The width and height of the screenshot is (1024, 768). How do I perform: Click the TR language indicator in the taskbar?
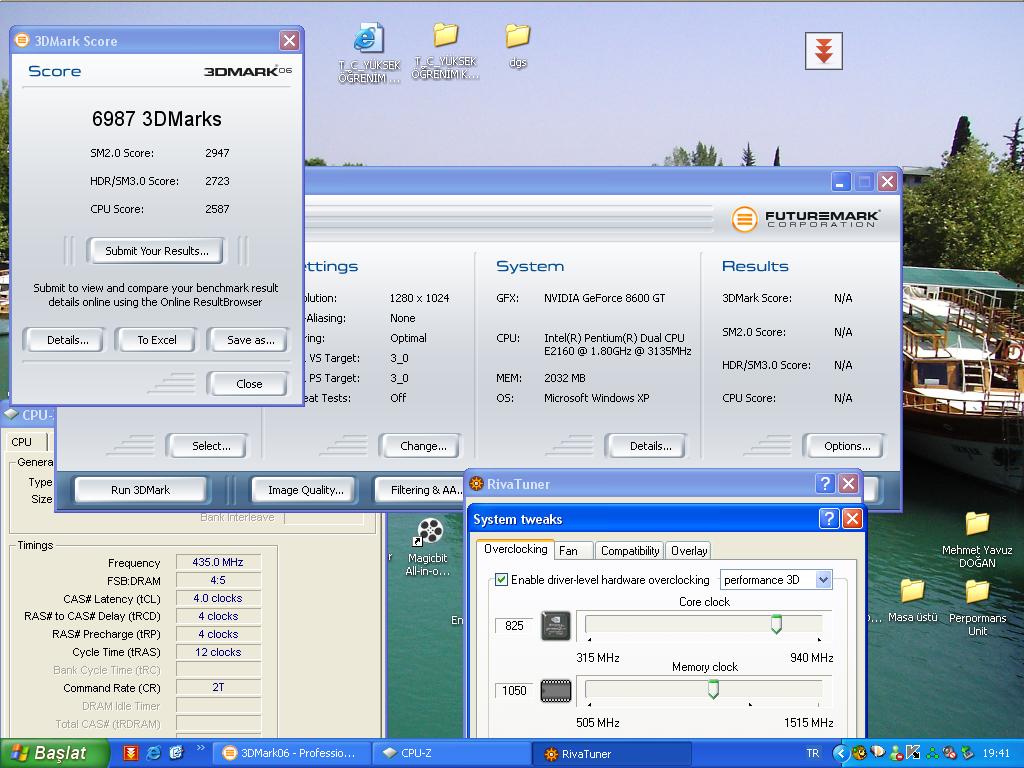pos(812,754)
